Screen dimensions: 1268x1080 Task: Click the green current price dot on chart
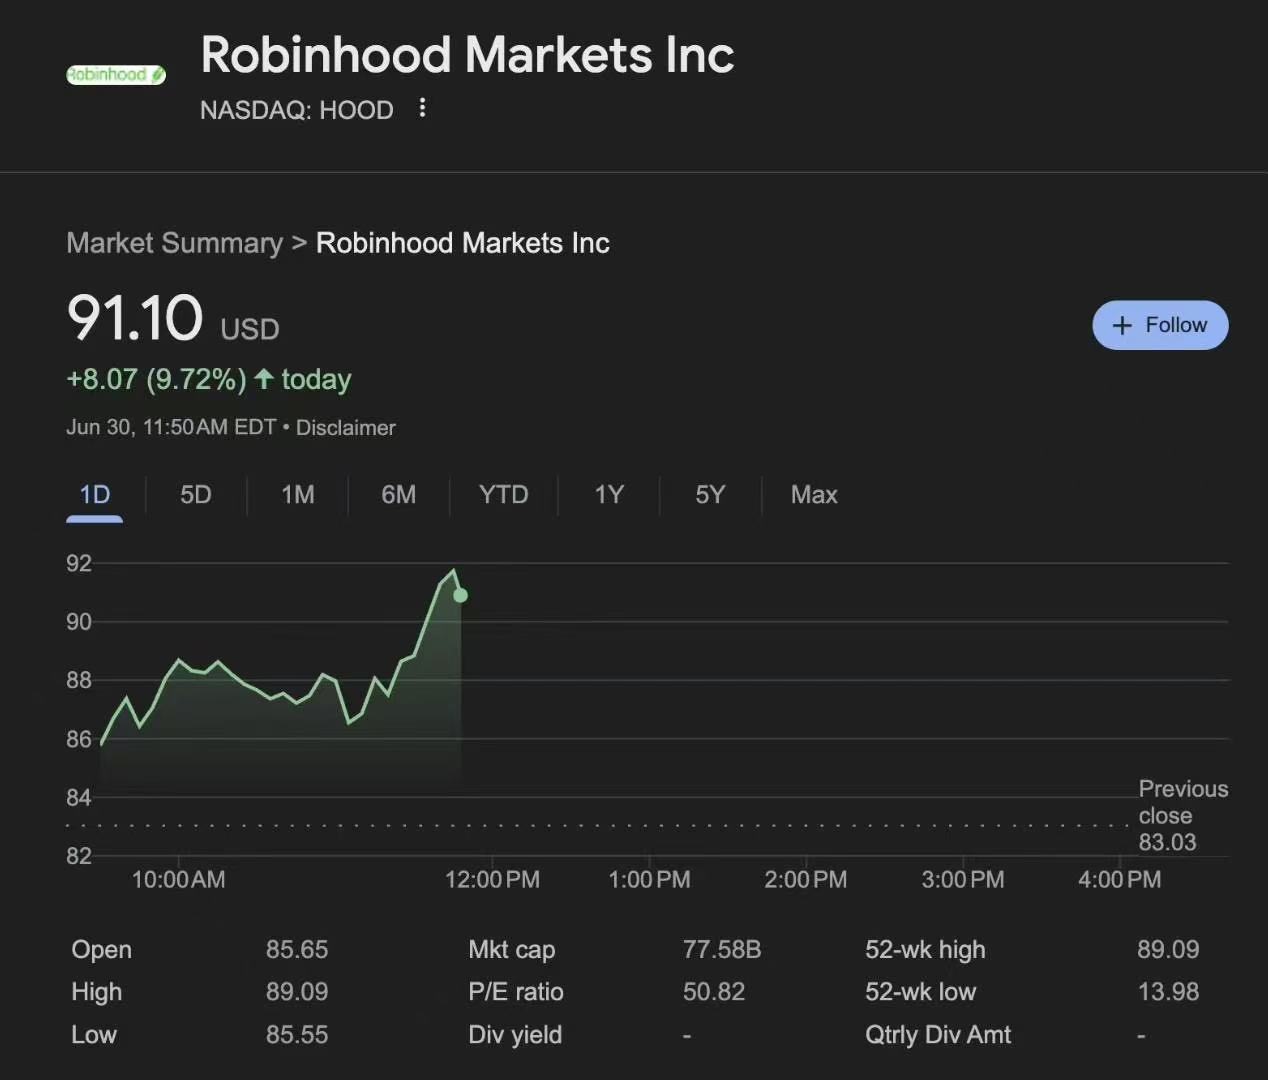click(x=460, y=595)
